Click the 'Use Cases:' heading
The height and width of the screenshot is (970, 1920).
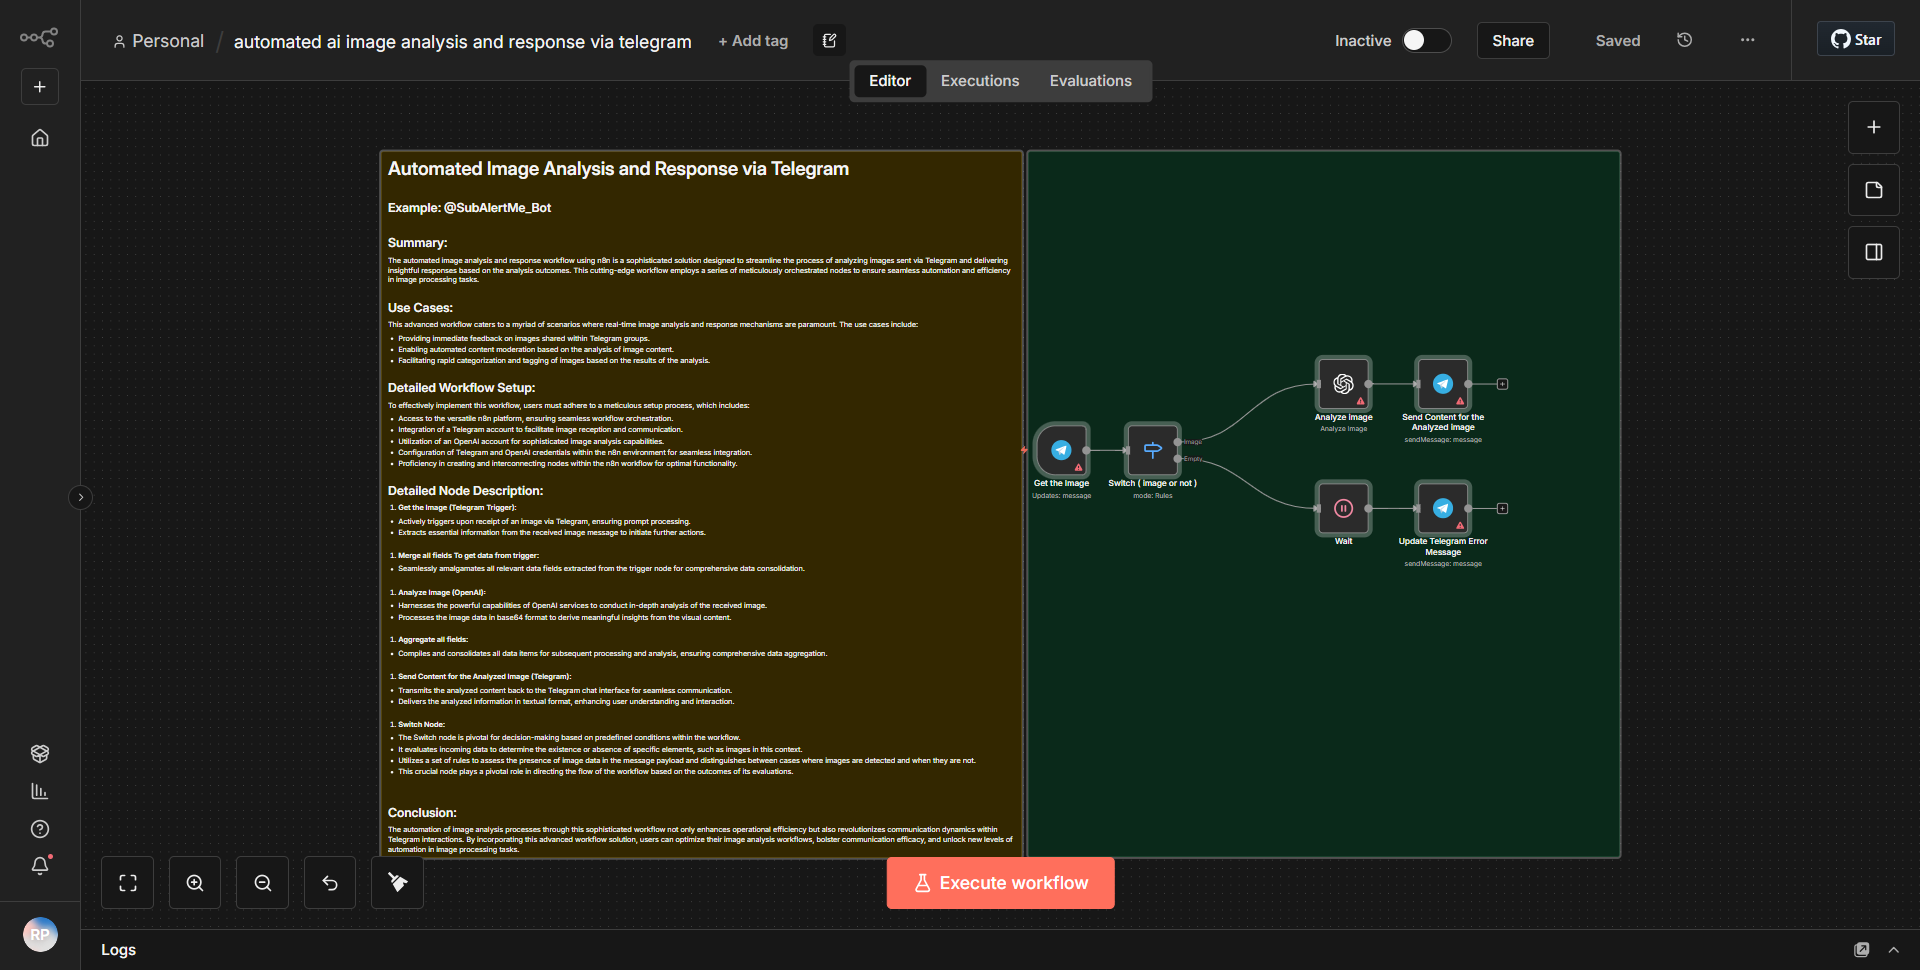420,308
